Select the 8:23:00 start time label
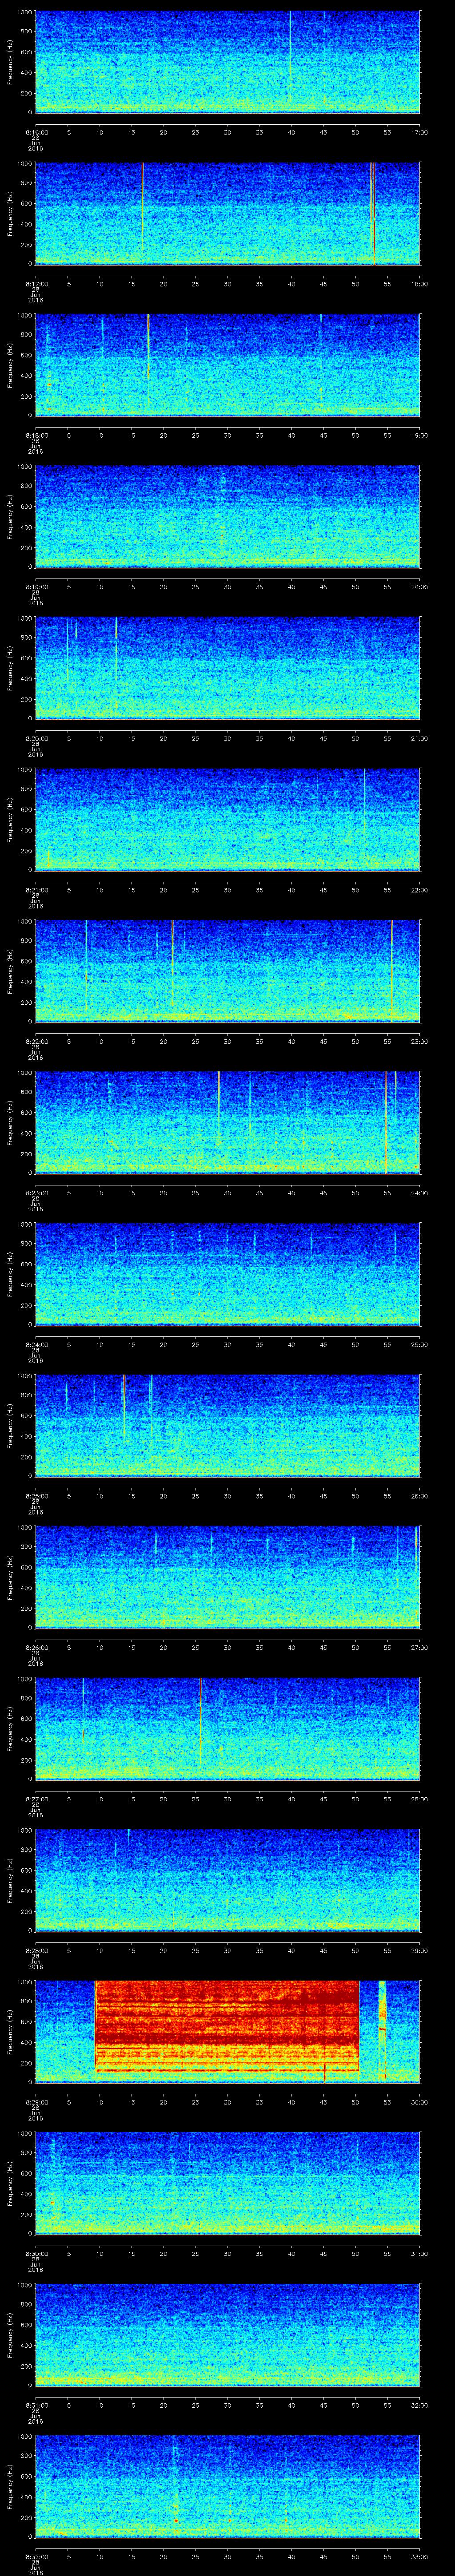This screenshot has height=2576, width=455. (x=36, y=1193)
